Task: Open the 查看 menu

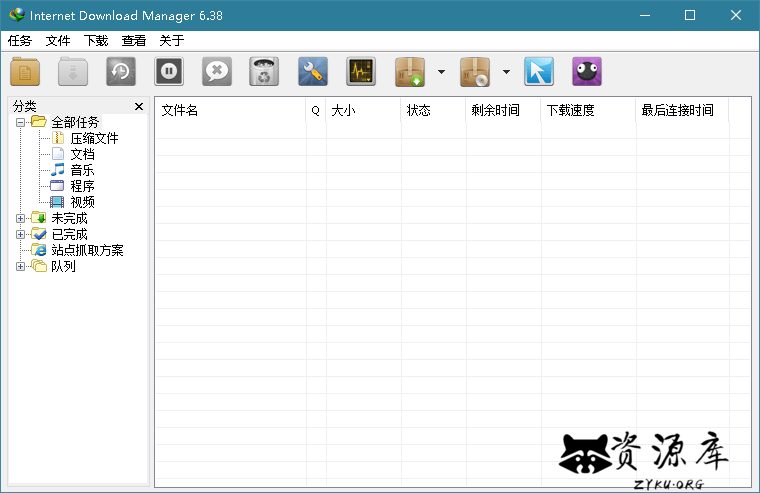Action: point(134,41)
